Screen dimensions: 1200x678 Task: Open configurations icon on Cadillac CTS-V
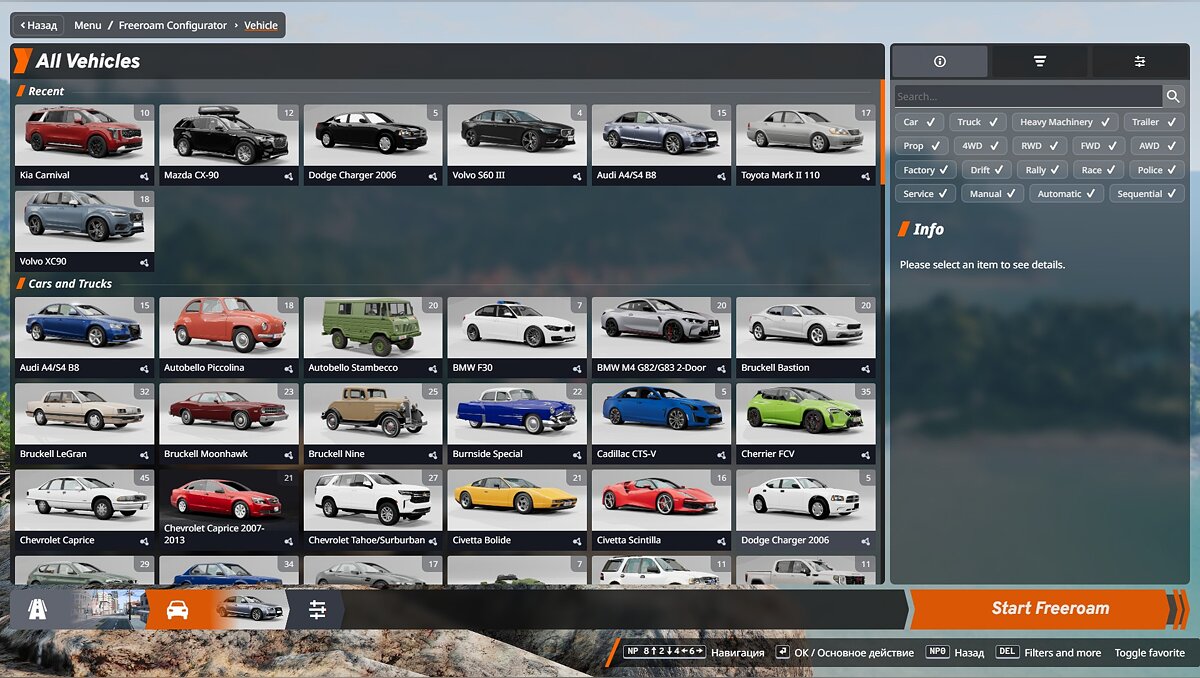[722, 455]
